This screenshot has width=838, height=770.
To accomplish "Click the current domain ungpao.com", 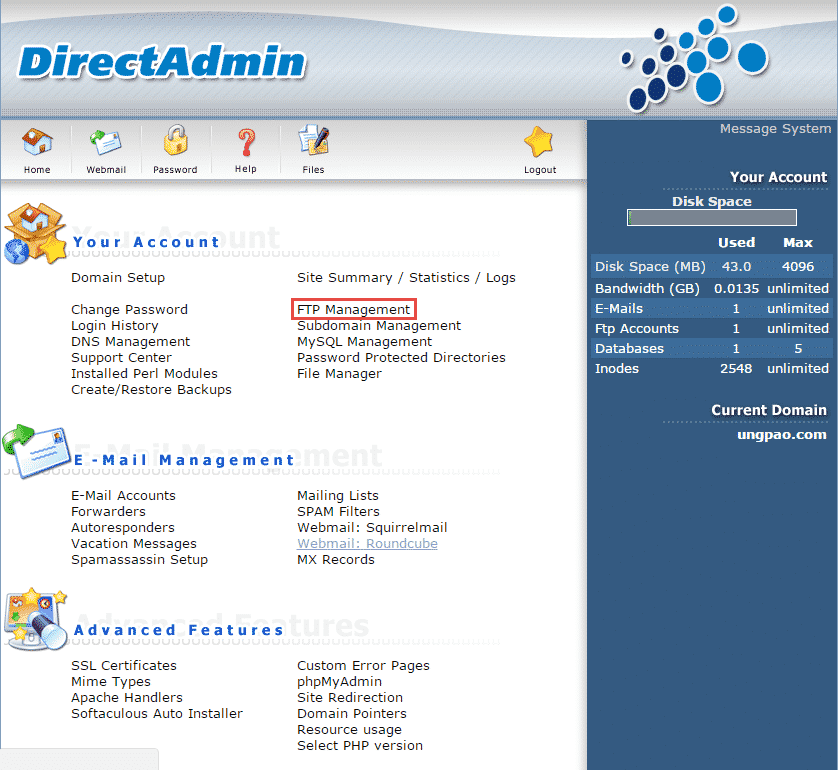I will click(x=782, y=434).
